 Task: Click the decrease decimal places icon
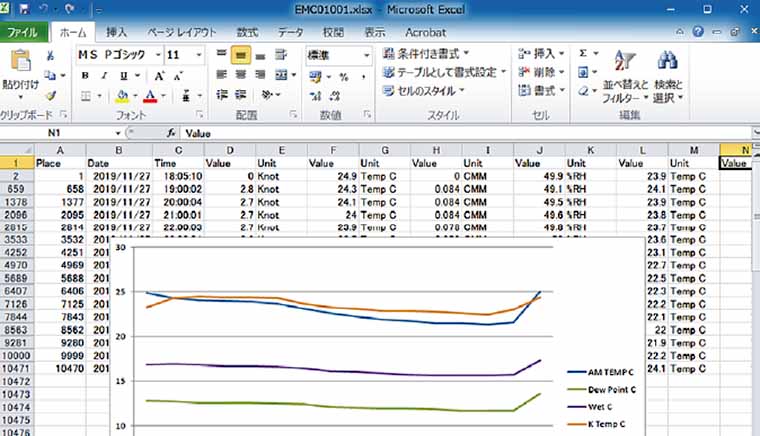pos(335,96)
